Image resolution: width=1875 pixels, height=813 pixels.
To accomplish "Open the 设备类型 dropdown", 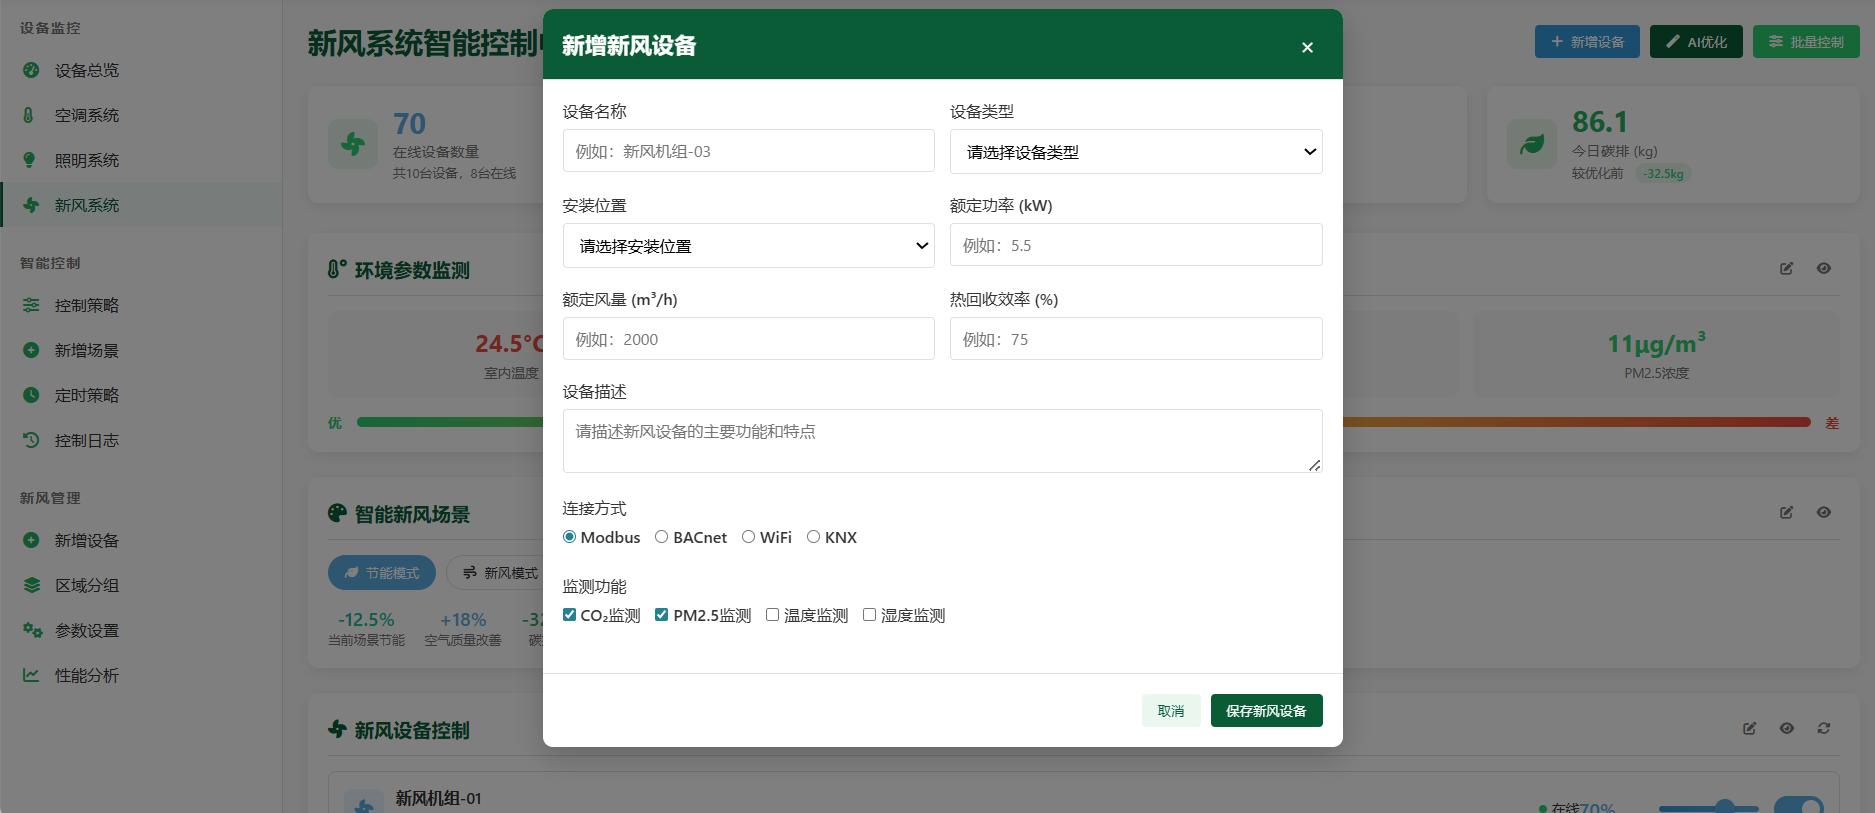I will [x=1135, y=152].
